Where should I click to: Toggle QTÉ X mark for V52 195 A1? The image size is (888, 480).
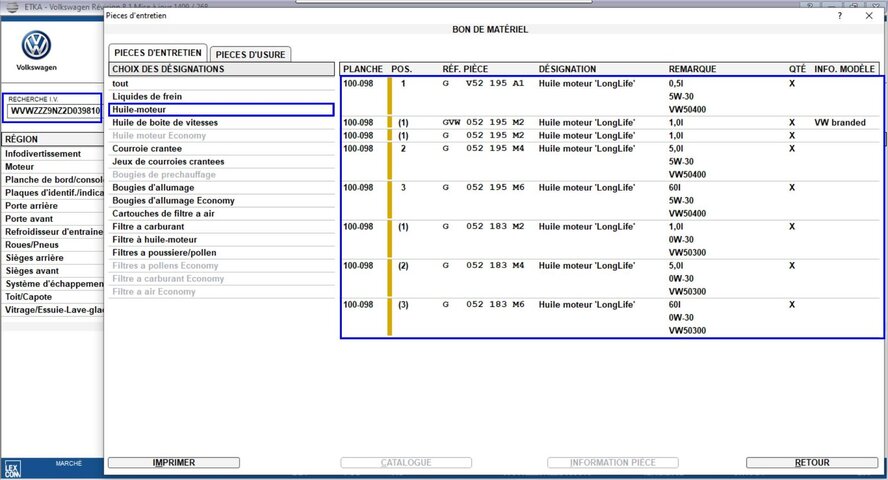coord(792,83)
